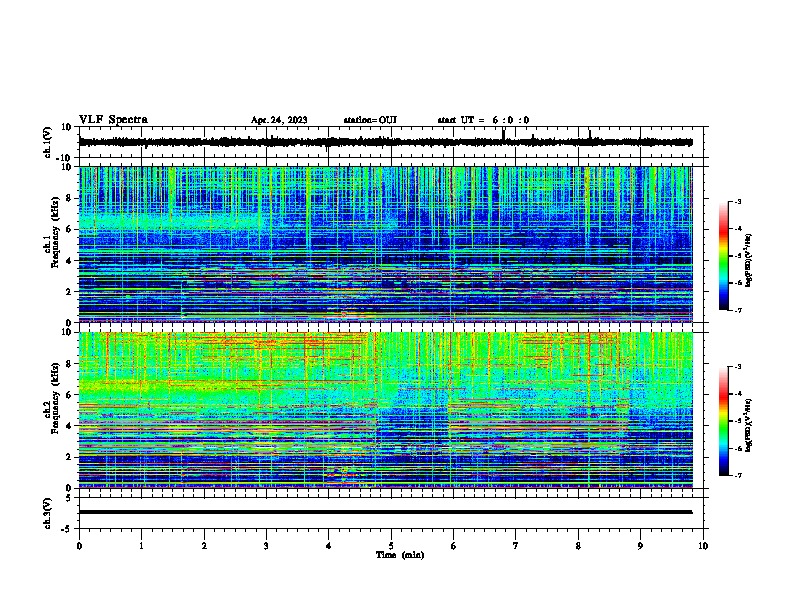Click time axis tick label '1'

click(x=141, y=545)
